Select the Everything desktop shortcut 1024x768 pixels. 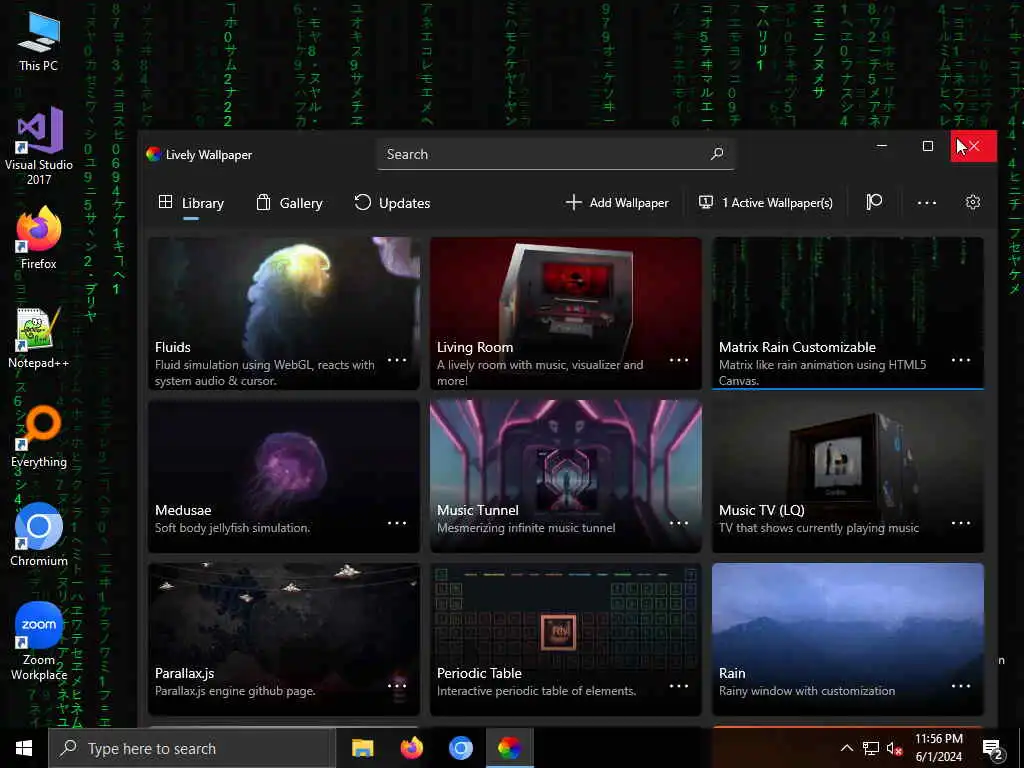[x=39, y=437]
